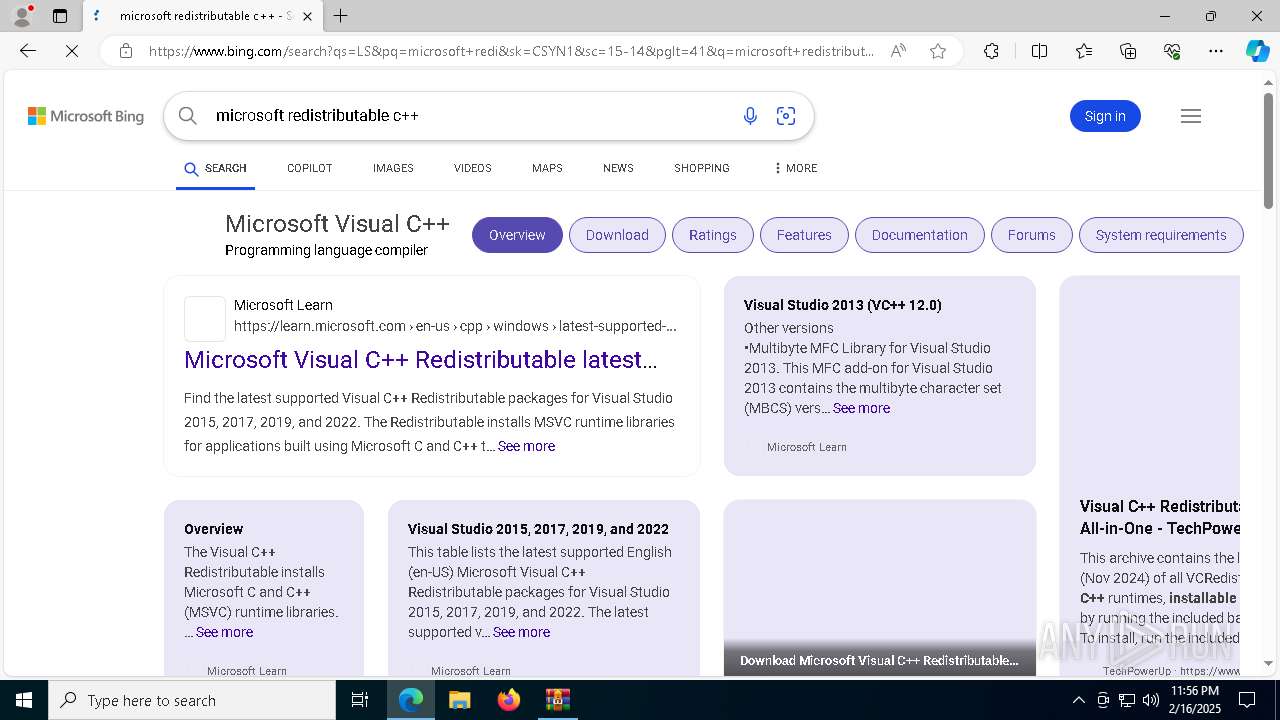
Task: Search using an image icon
Action: [786, 116]
